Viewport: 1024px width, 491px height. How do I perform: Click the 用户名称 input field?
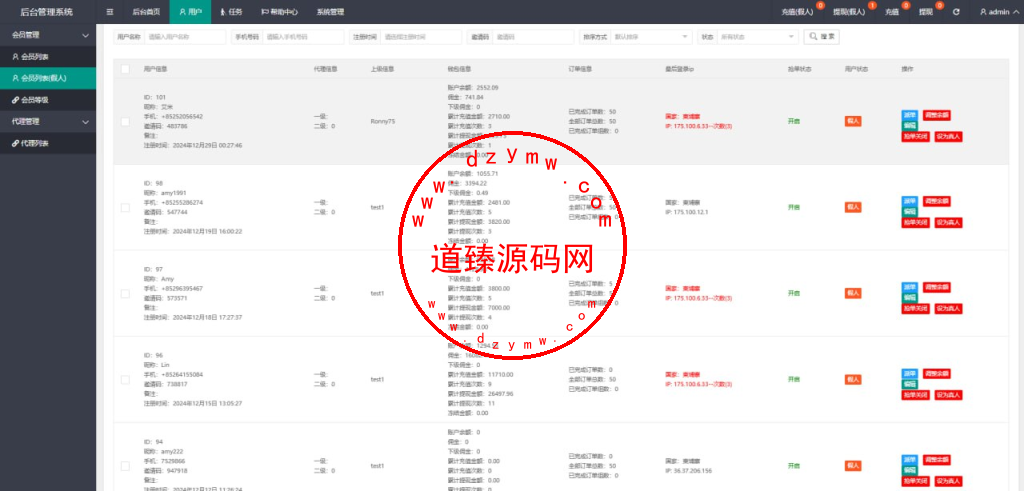[x=185, y=37]
